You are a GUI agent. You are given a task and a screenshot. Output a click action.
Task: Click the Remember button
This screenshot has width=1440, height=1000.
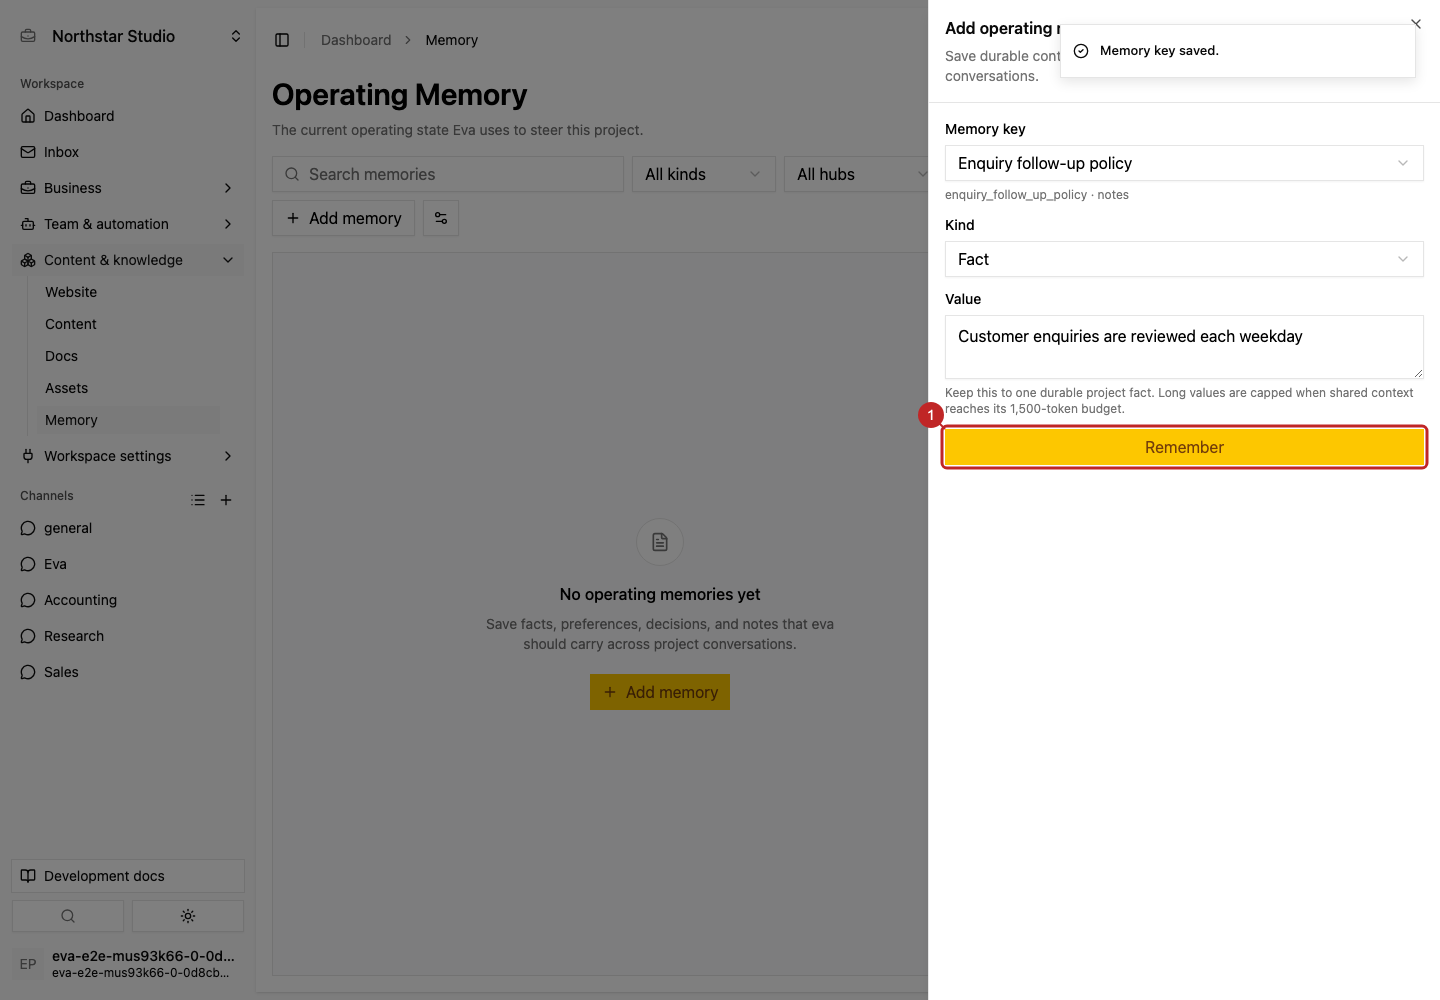click(1184, 447)
